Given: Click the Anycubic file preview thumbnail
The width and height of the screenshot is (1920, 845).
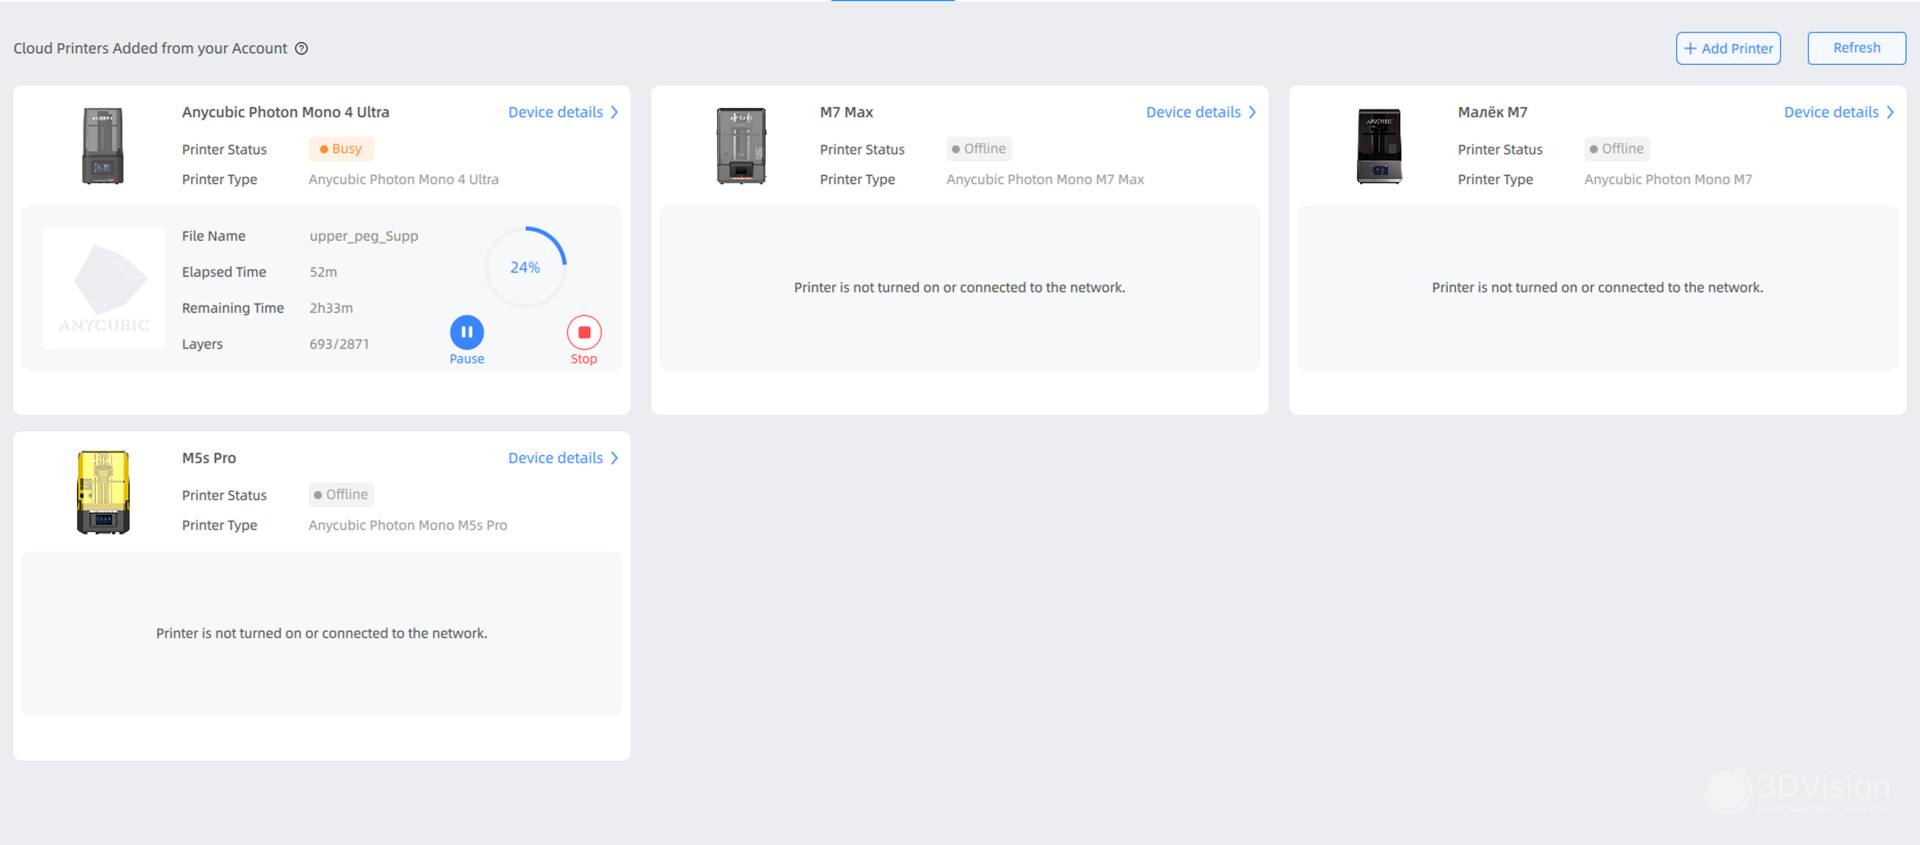Looking at the screenshot, I should [104, 288].
